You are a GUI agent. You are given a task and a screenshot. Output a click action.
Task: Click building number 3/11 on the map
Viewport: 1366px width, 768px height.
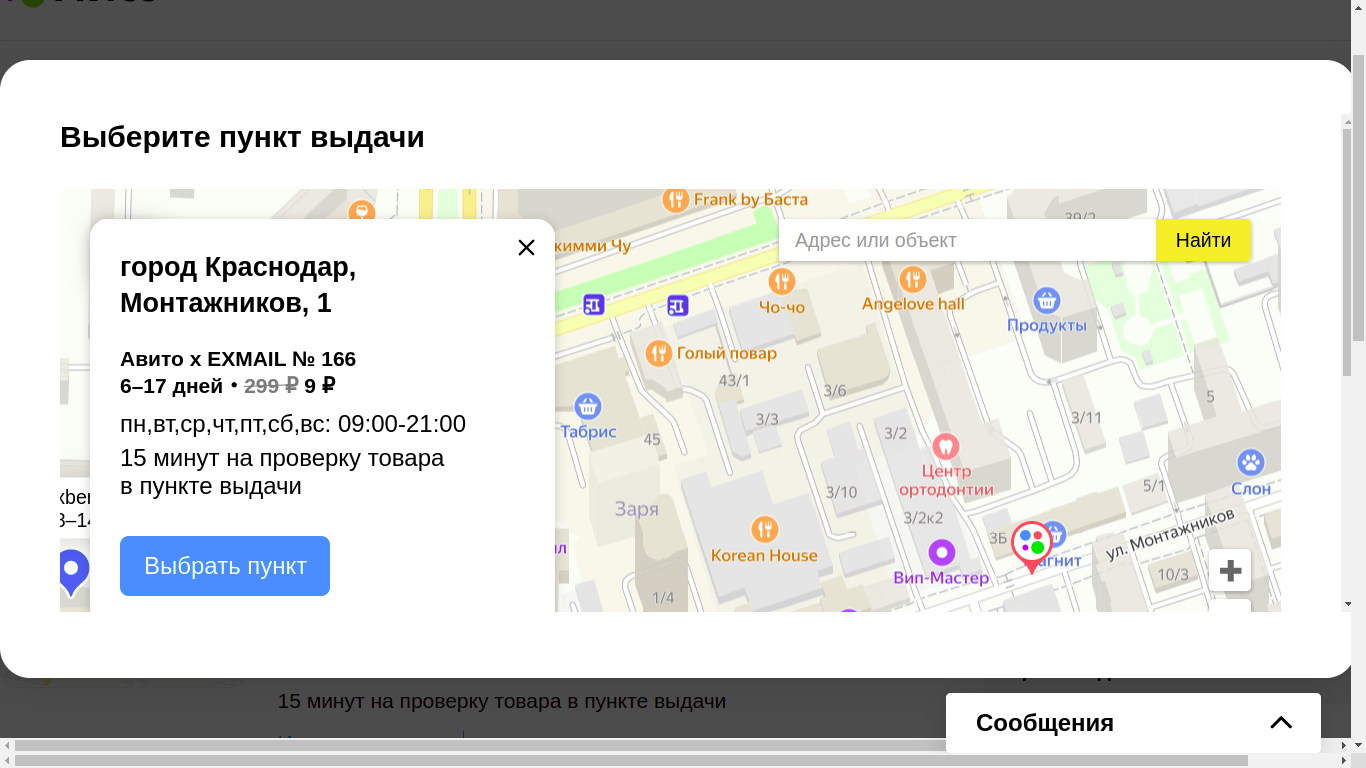coord(1087,418)
